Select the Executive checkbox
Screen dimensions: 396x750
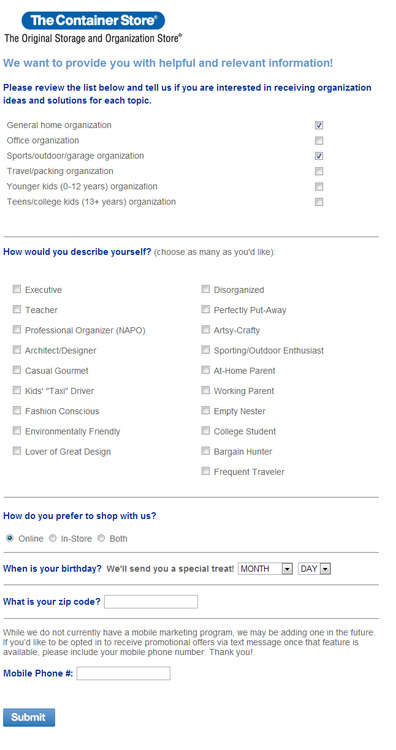tap(17, 289)
